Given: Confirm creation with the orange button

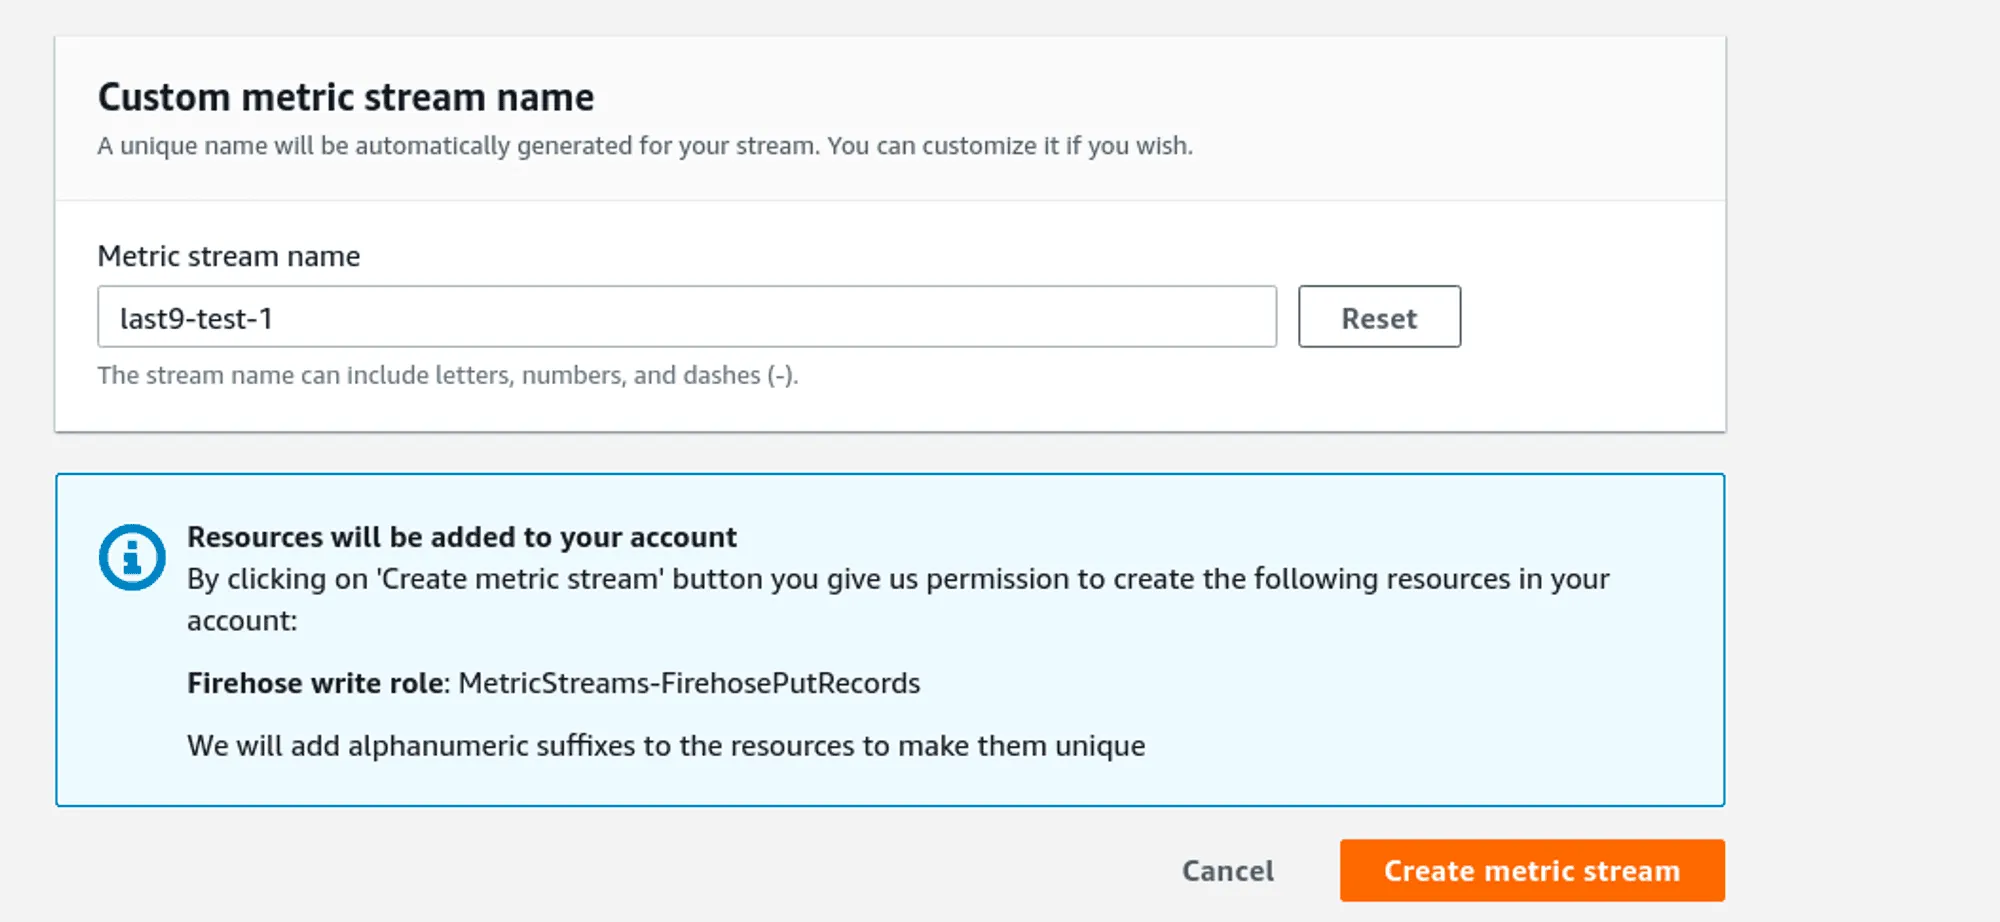Looking at the screenshot, I should pyautogui.click(x=1530, y=870).
